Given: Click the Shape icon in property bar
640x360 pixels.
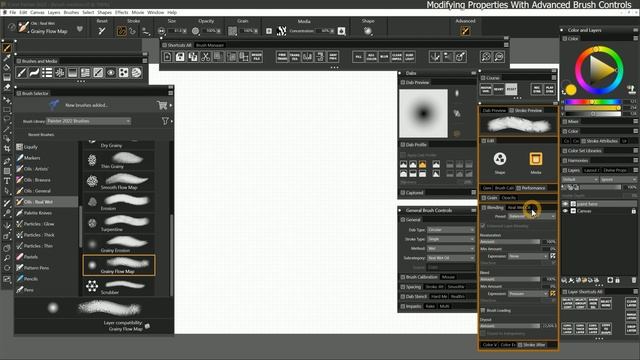Looking at the screenshot, I should (x=368, y=31).
